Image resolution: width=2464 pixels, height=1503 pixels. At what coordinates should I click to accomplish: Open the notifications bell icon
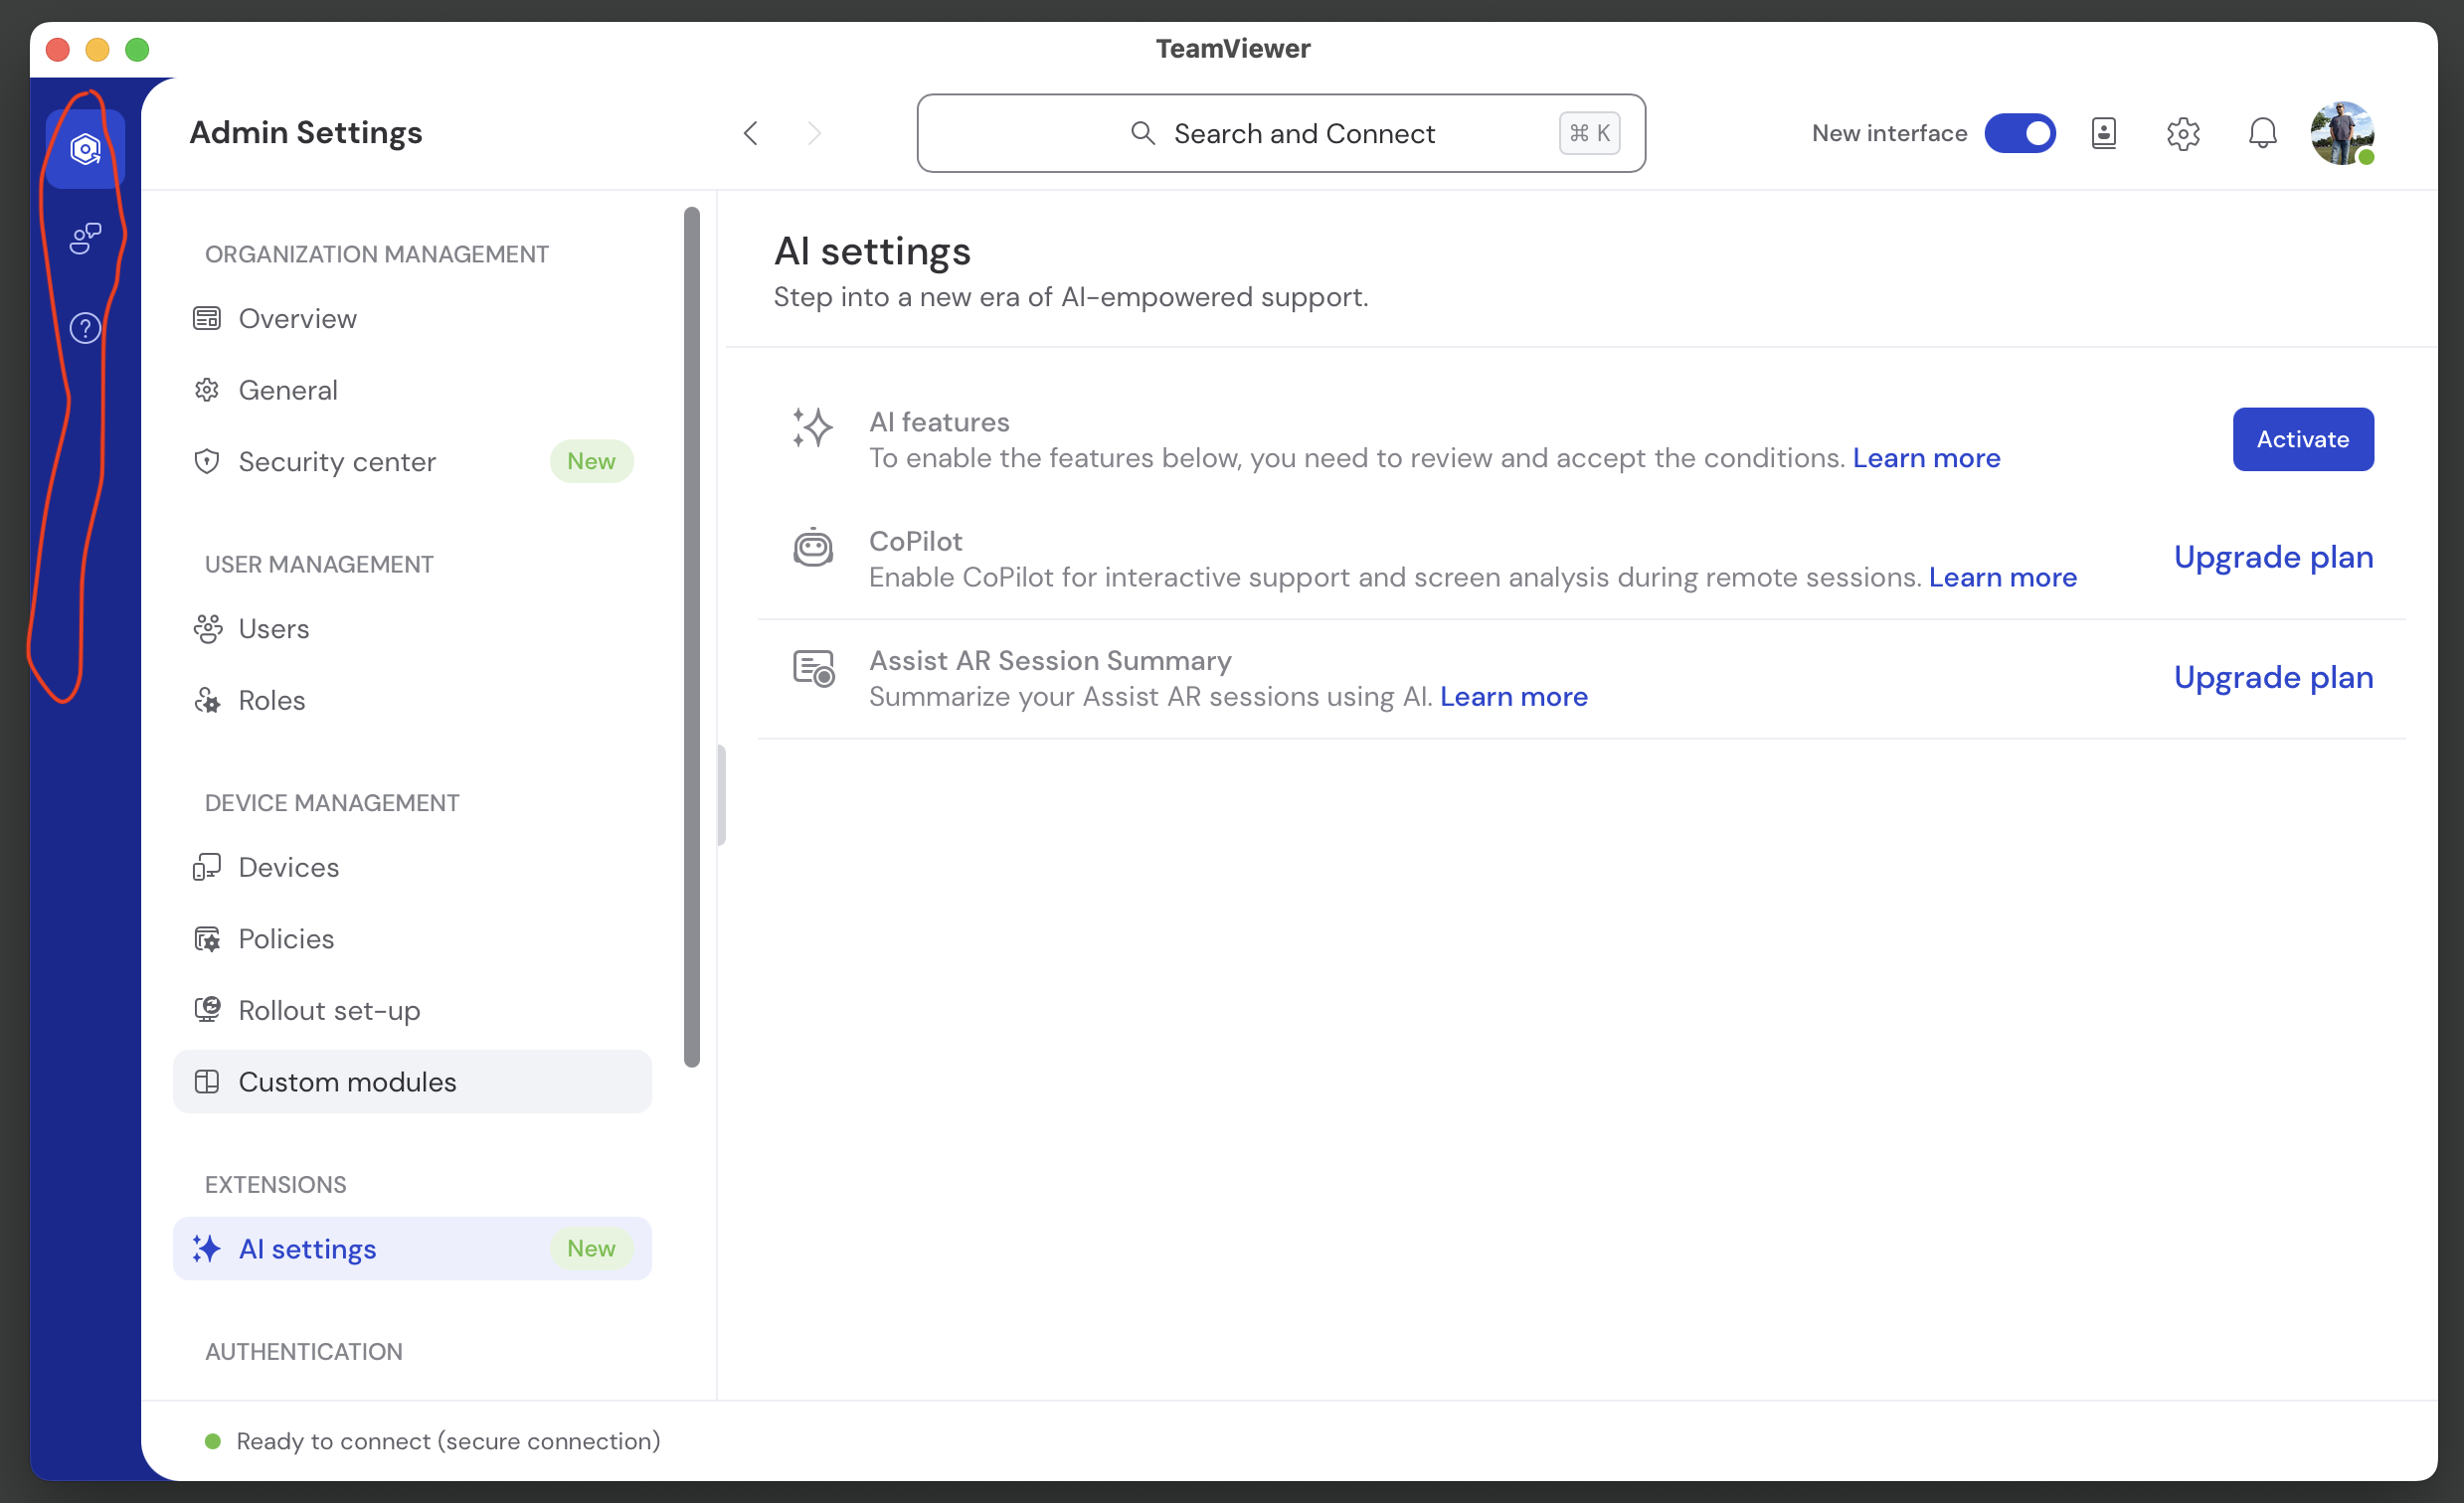[x=2262, y=133]
